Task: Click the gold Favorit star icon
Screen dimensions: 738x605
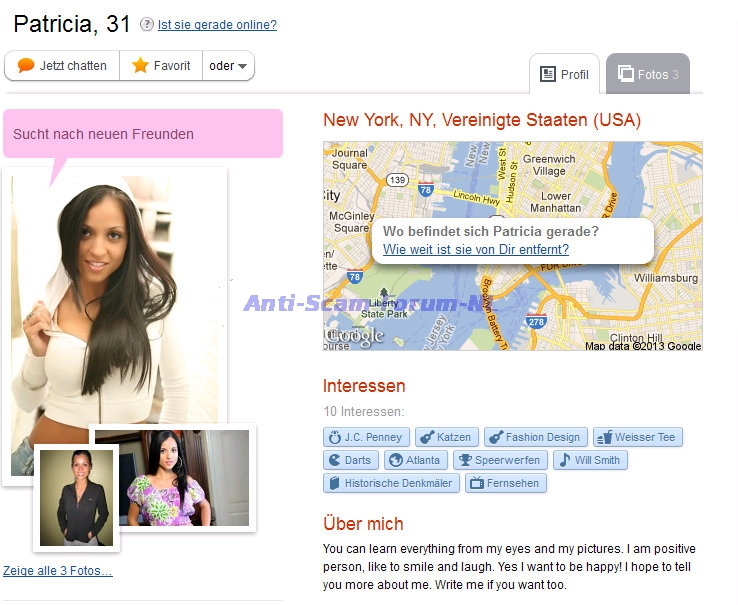Action: pyautogui.click(x=140, y=65)
